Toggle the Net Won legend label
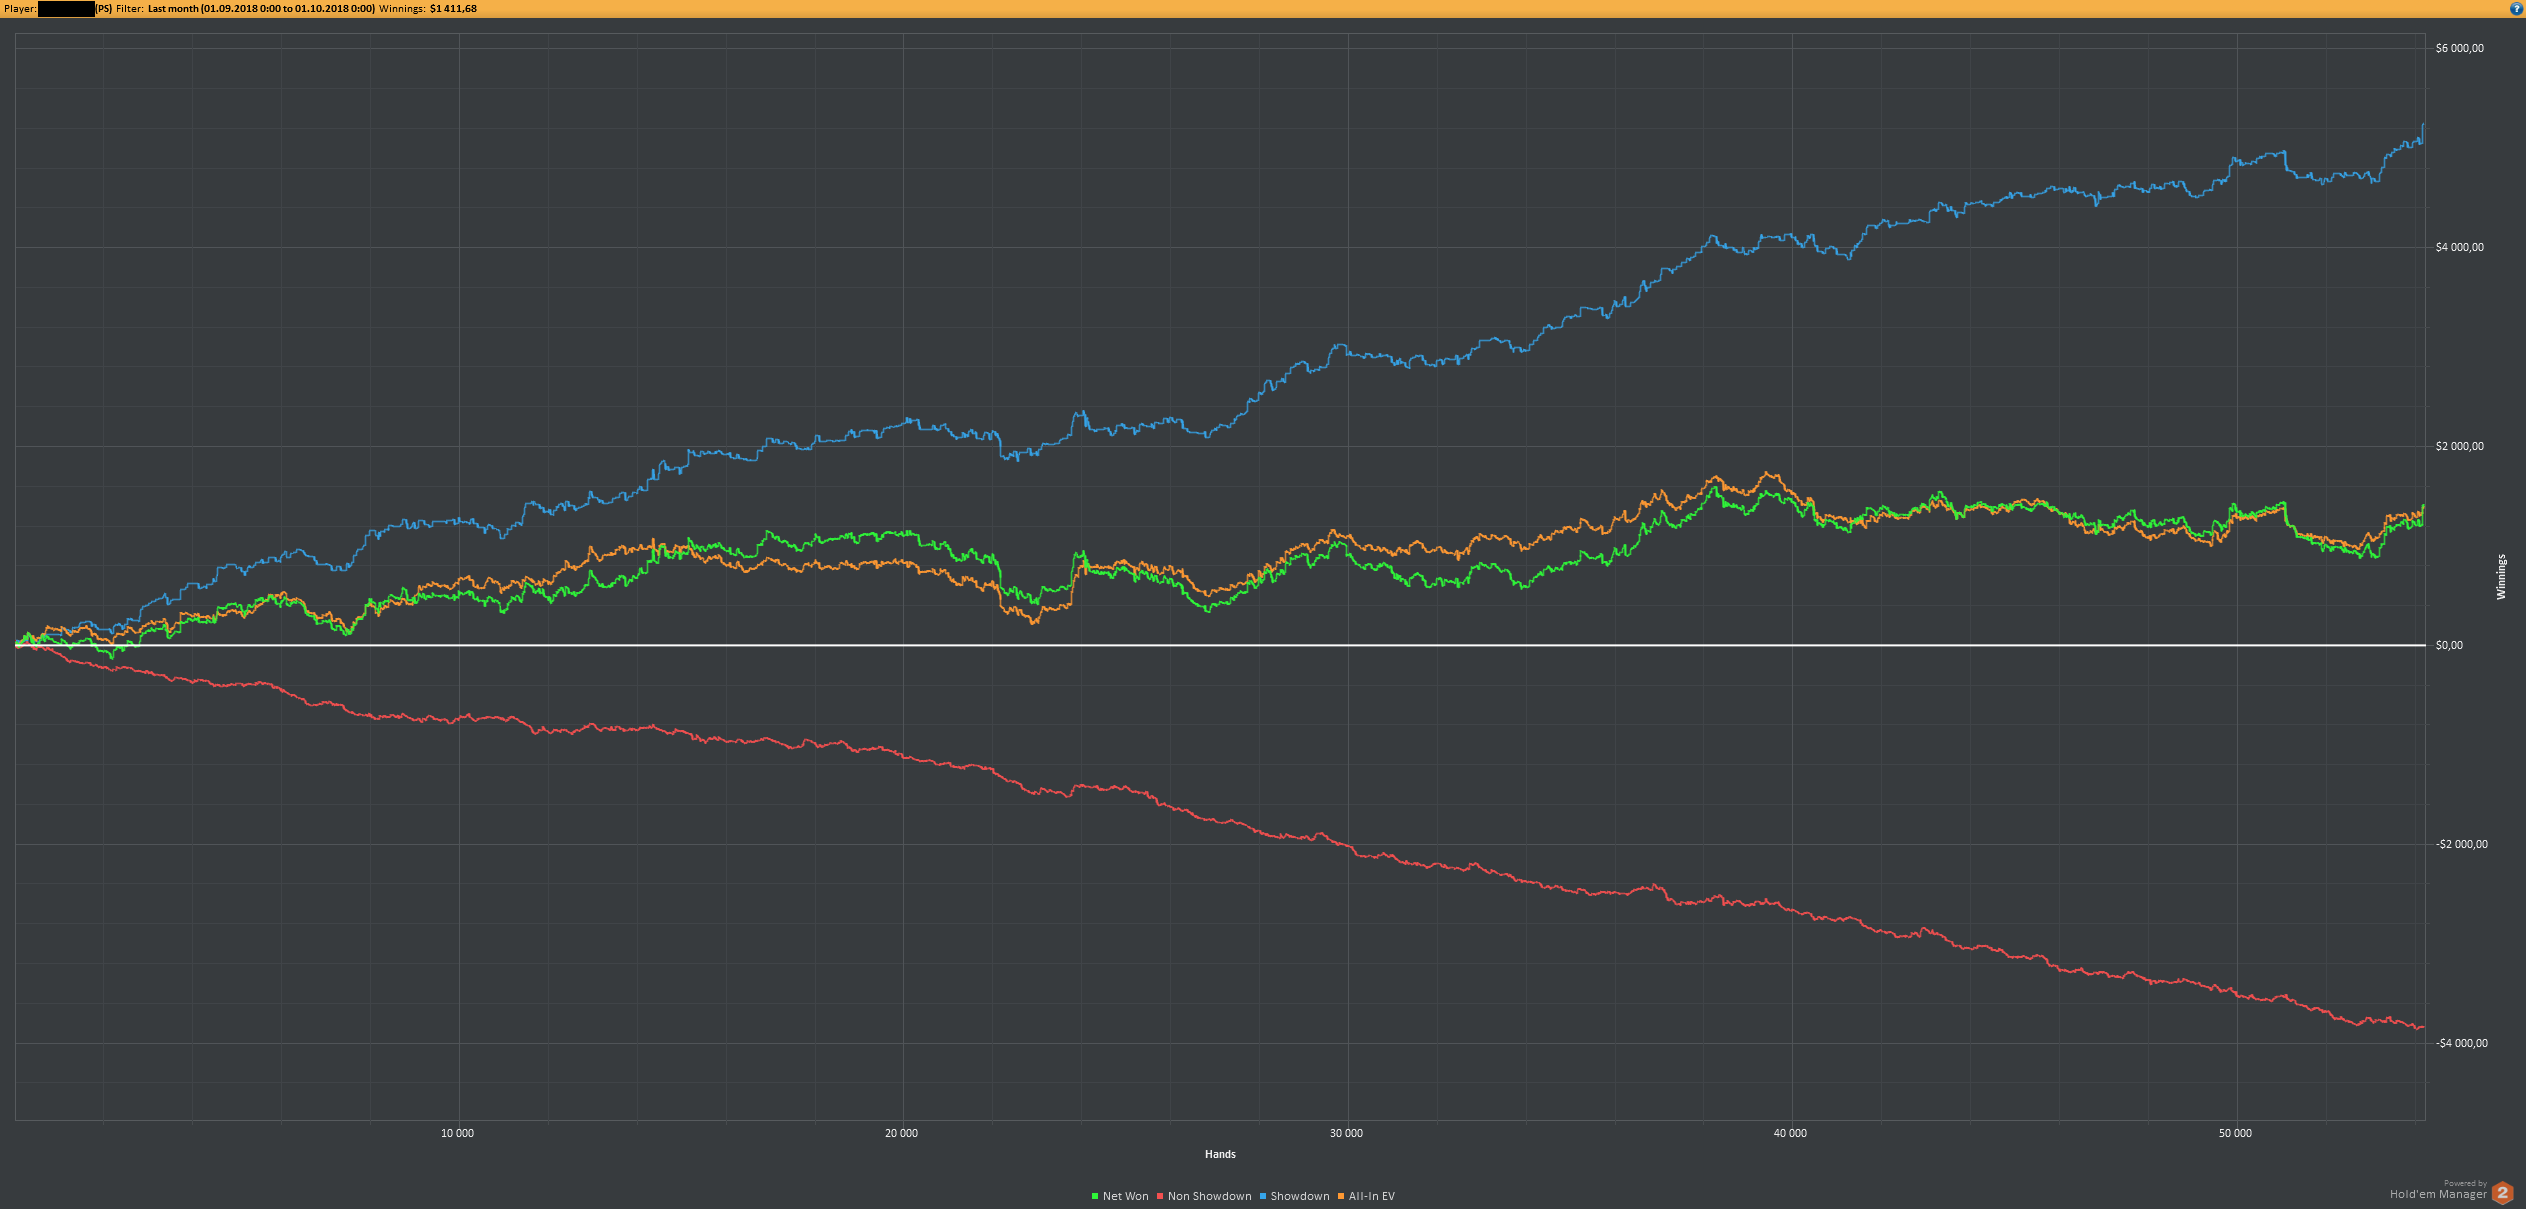Image resolution: width=2526 pixels, height=1209 pixels. tap(1125, 1196)
